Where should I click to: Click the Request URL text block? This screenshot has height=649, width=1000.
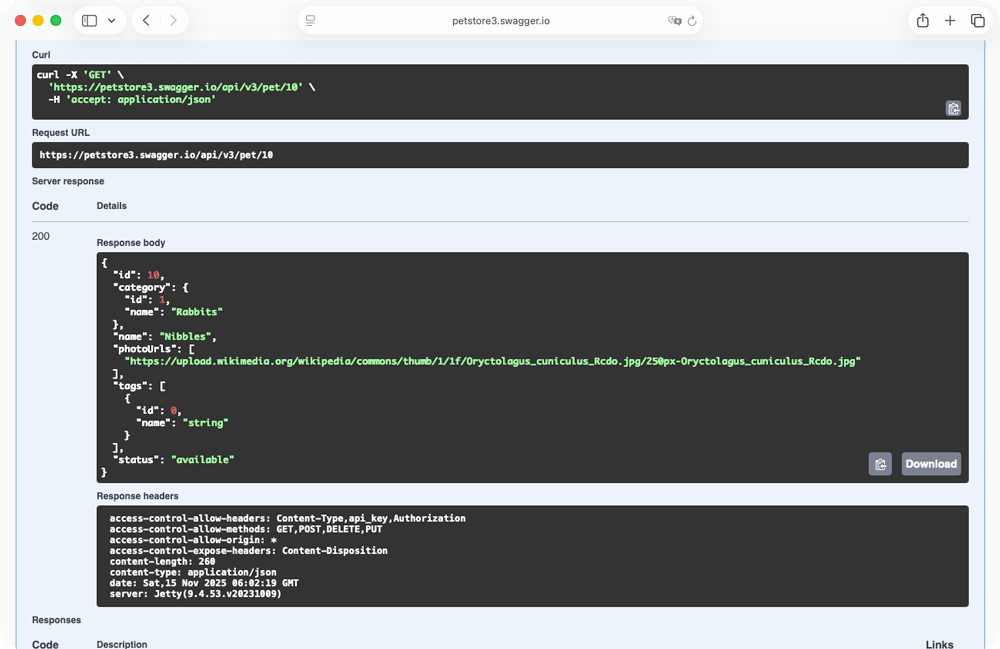click(156, 155)
